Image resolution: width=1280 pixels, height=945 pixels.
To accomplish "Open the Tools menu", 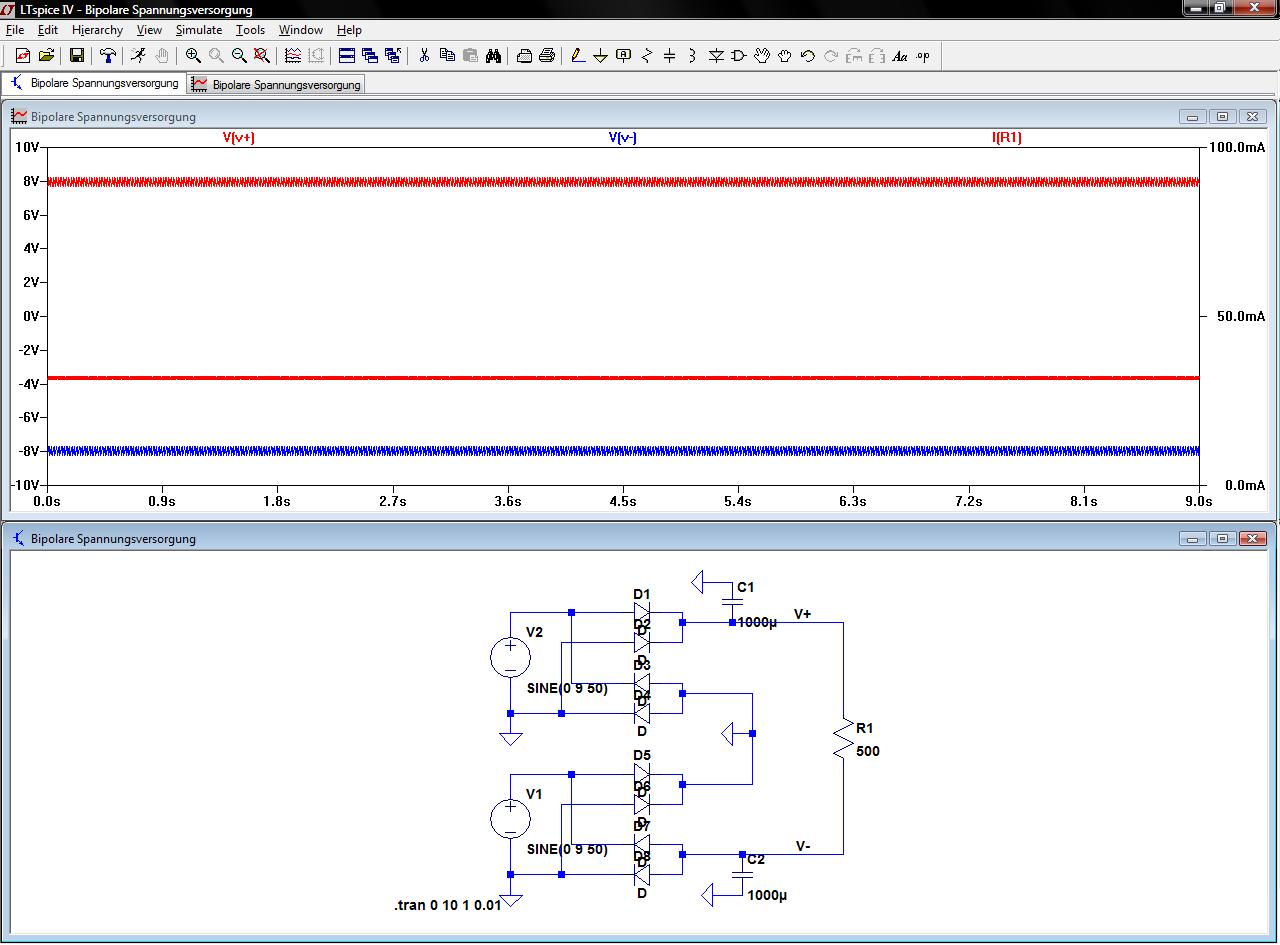I will (250, 30).
